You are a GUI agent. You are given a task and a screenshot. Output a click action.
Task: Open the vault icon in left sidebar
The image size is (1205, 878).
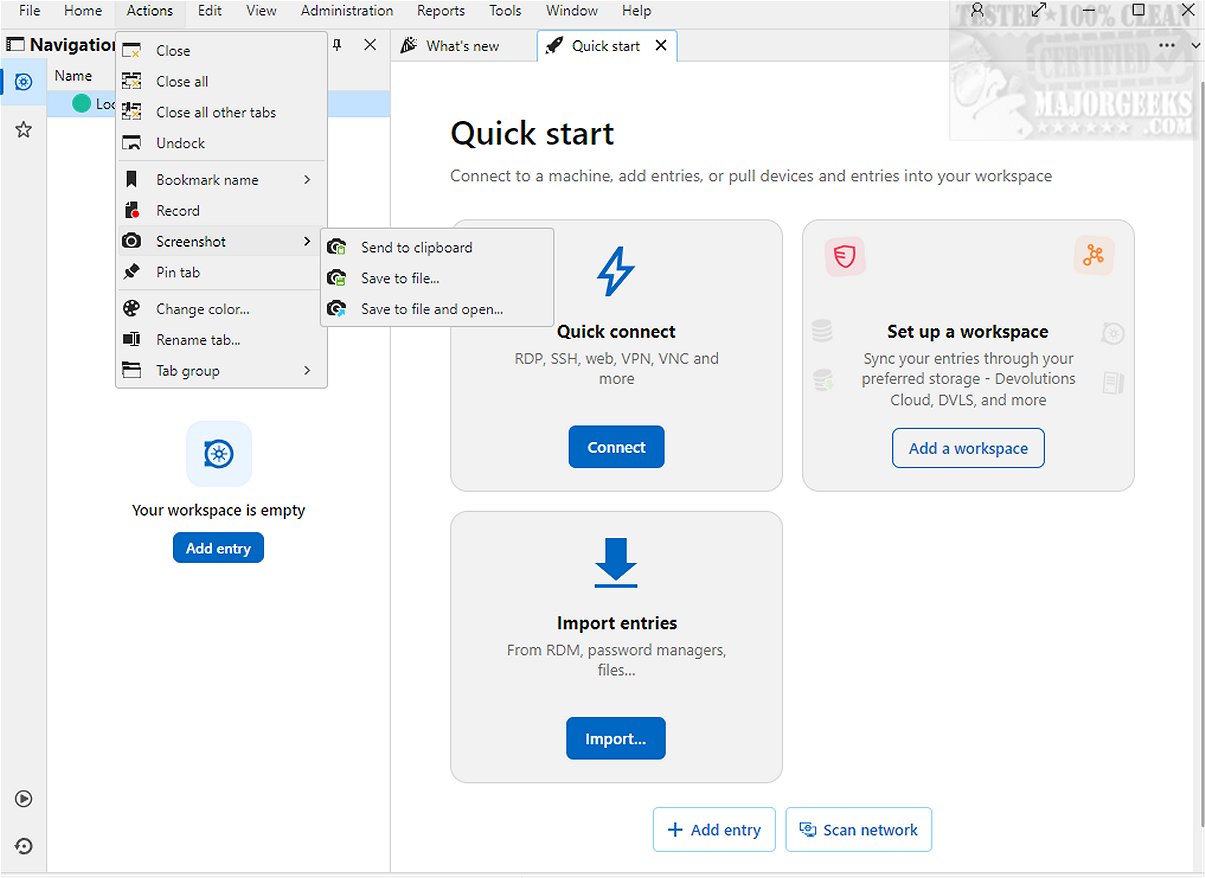pyautogui.click(x=23, y=81)
